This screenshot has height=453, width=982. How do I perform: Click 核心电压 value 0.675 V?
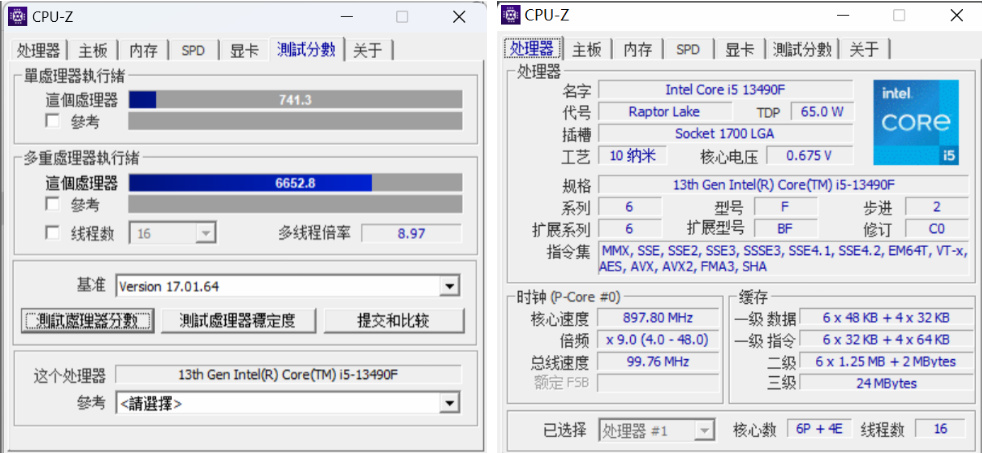pos(810,155)
